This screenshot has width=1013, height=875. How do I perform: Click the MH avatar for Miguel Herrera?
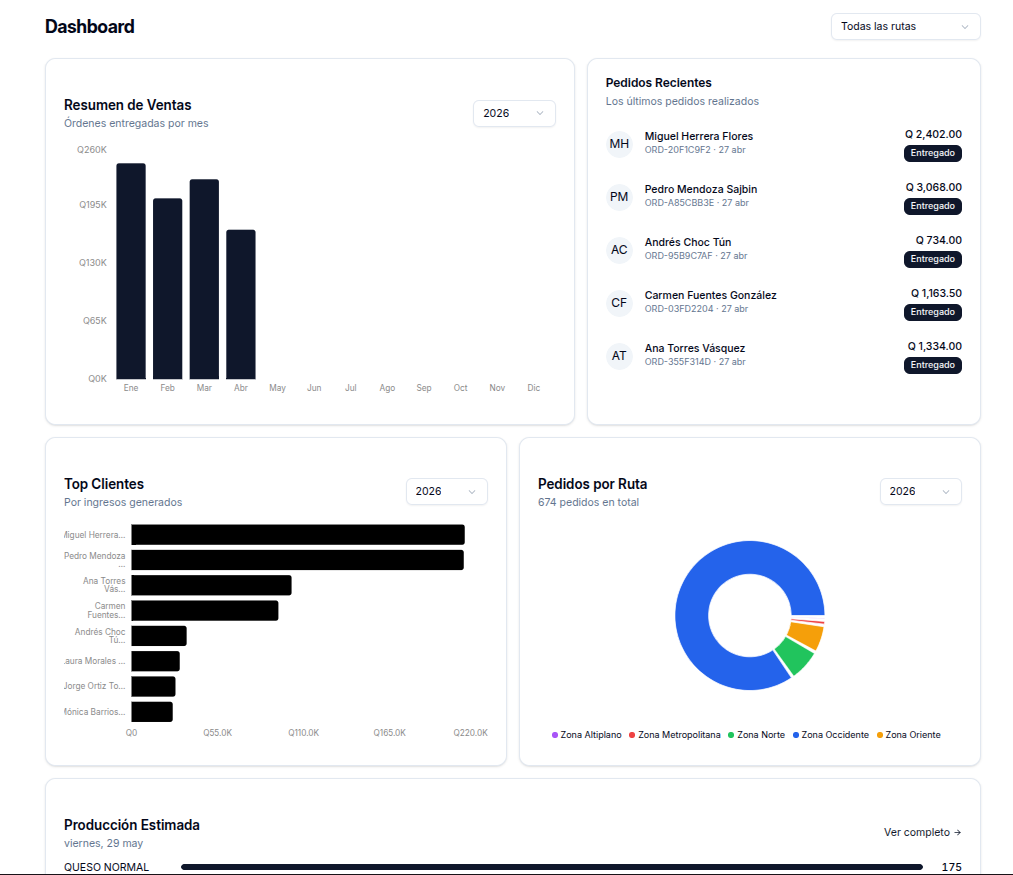tap(619, 143)
